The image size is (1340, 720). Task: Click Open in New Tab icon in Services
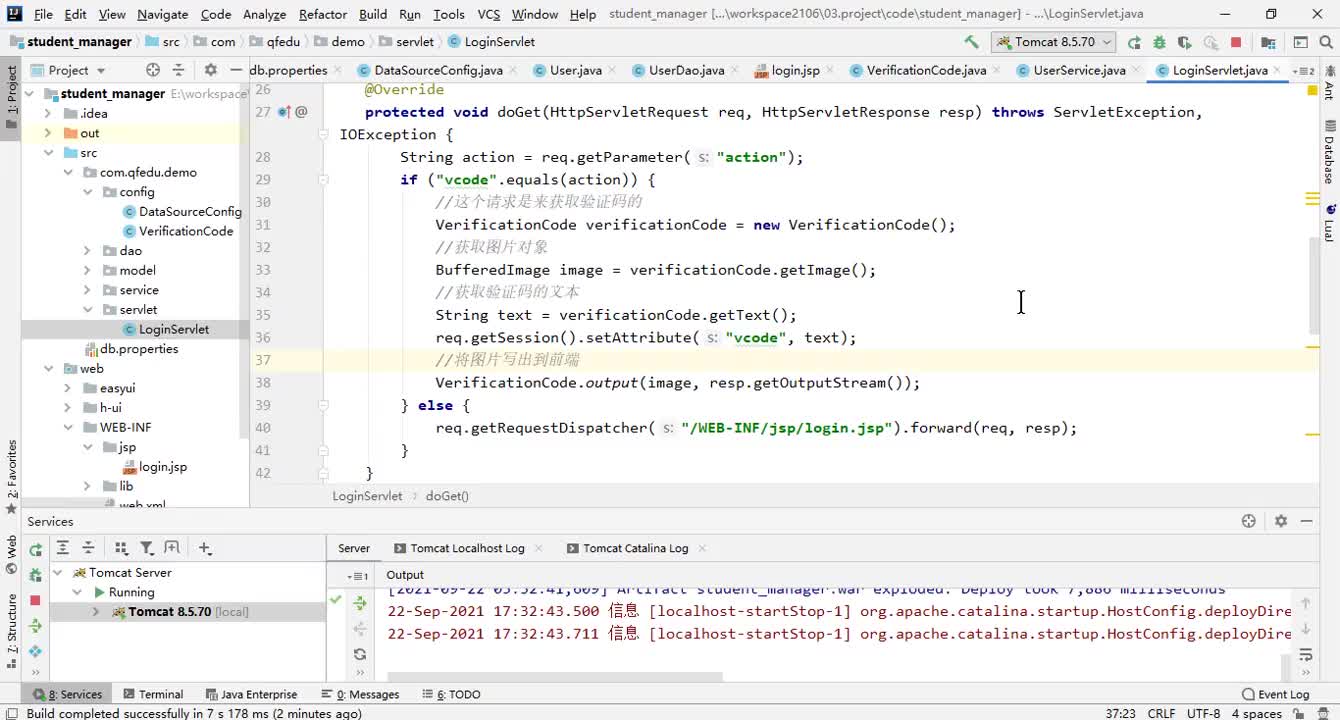(x=172, y=548)
